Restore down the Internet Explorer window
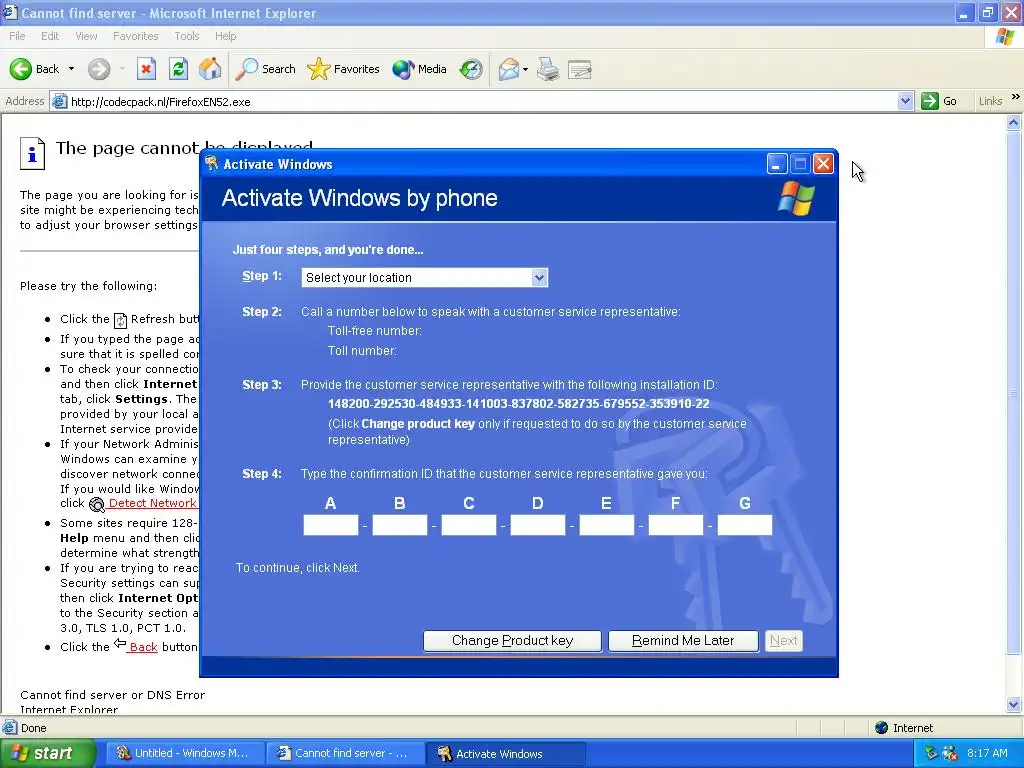 click(988, 12)
